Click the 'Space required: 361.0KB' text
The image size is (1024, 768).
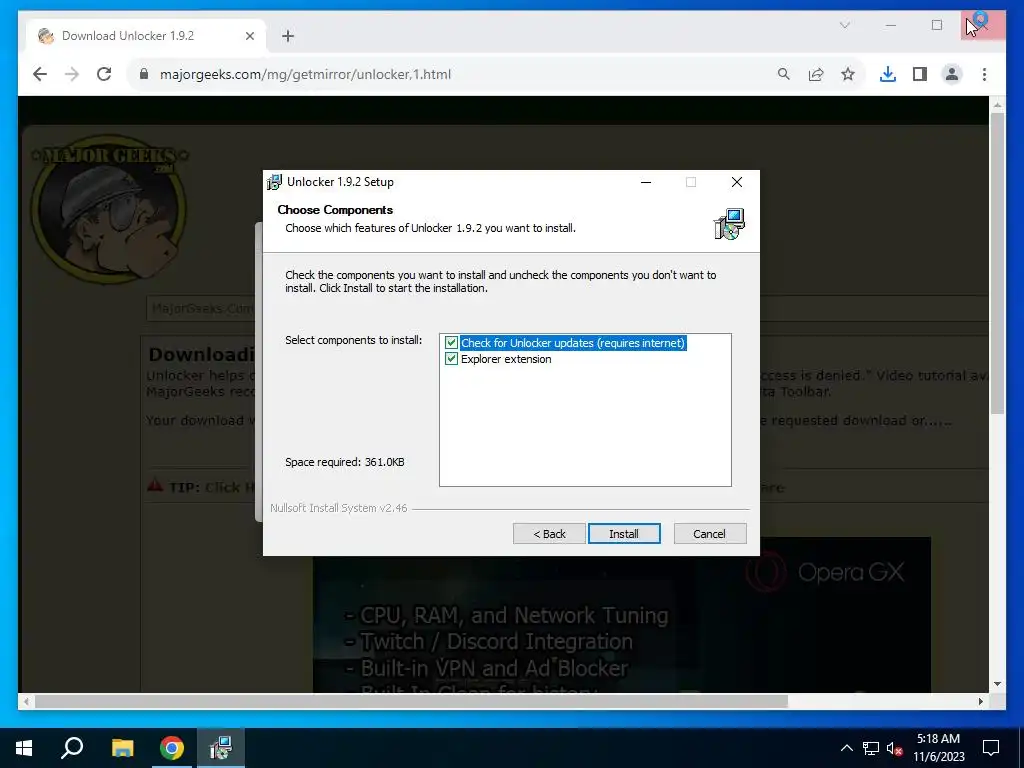345,462
